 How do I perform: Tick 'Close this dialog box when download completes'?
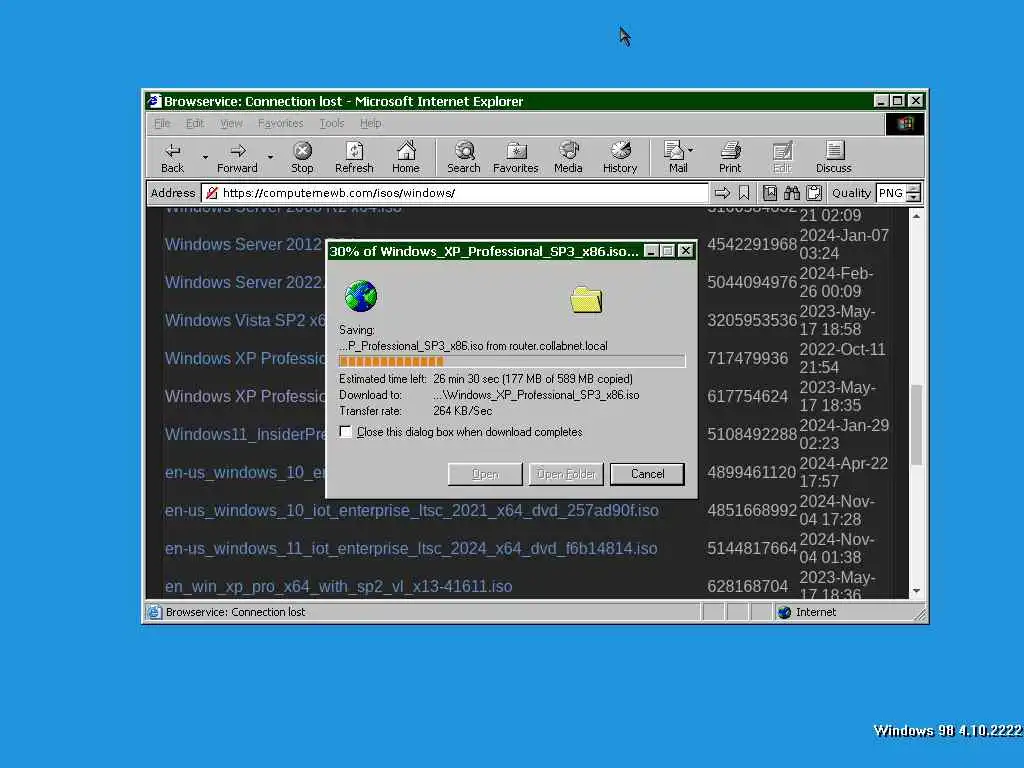click(345, 432)
